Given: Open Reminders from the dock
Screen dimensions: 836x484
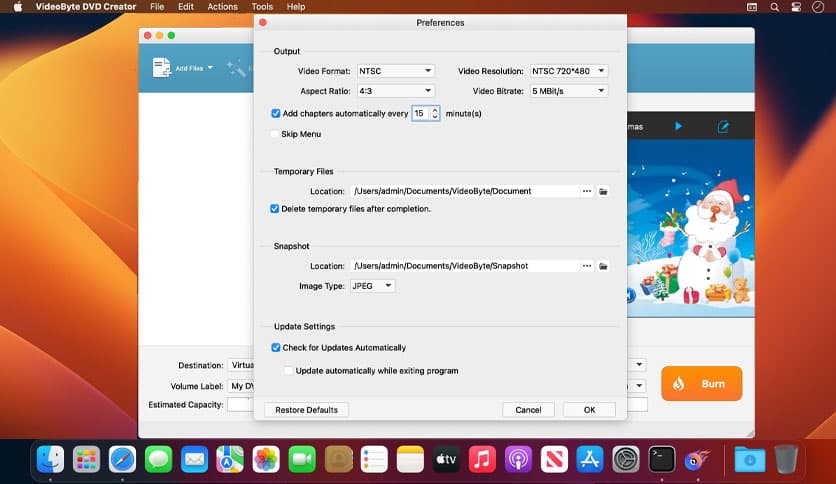Looking at the screenshot, I should (x=374, y=459).
